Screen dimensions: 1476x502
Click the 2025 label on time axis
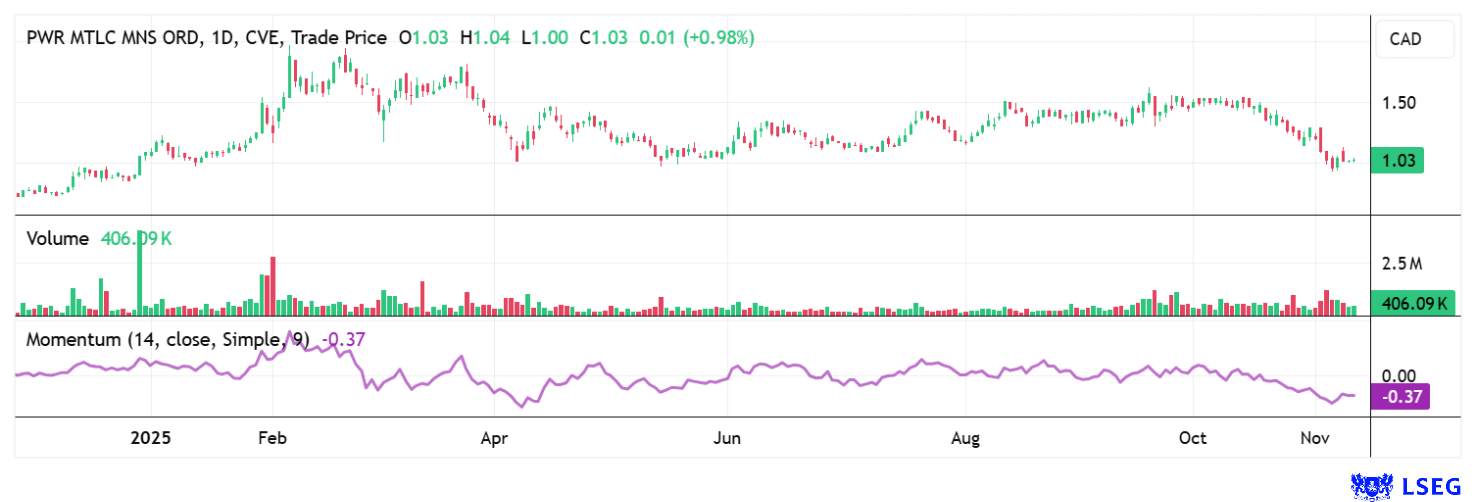coord(151,438)
